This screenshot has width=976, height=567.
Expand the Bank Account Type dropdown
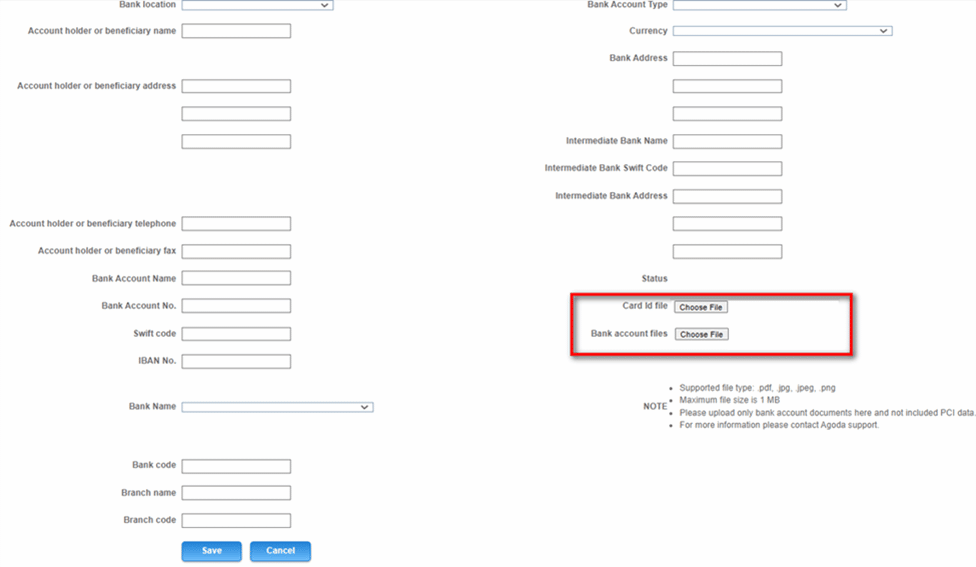click(760, 5)
